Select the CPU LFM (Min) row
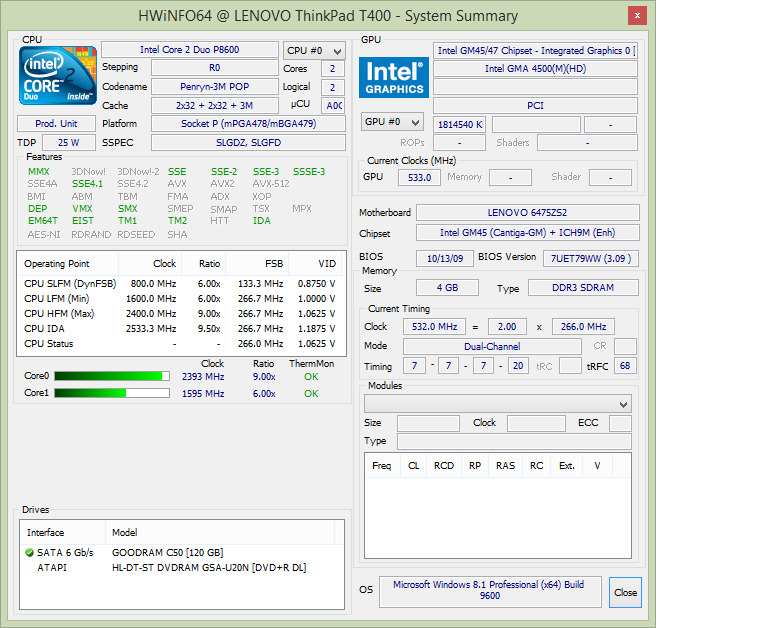The height and width of the screenshot is (628, 768). (180, 299)
